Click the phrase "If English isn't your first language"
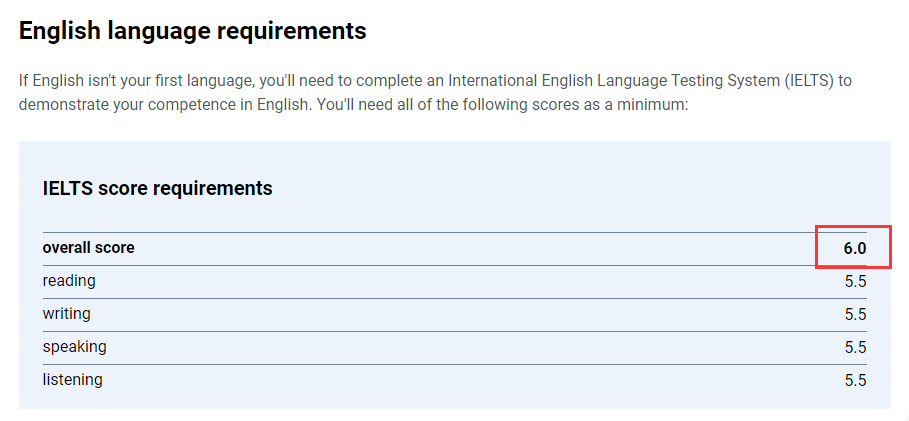Viewport: 909px width, 421px height. click(143, 80)
